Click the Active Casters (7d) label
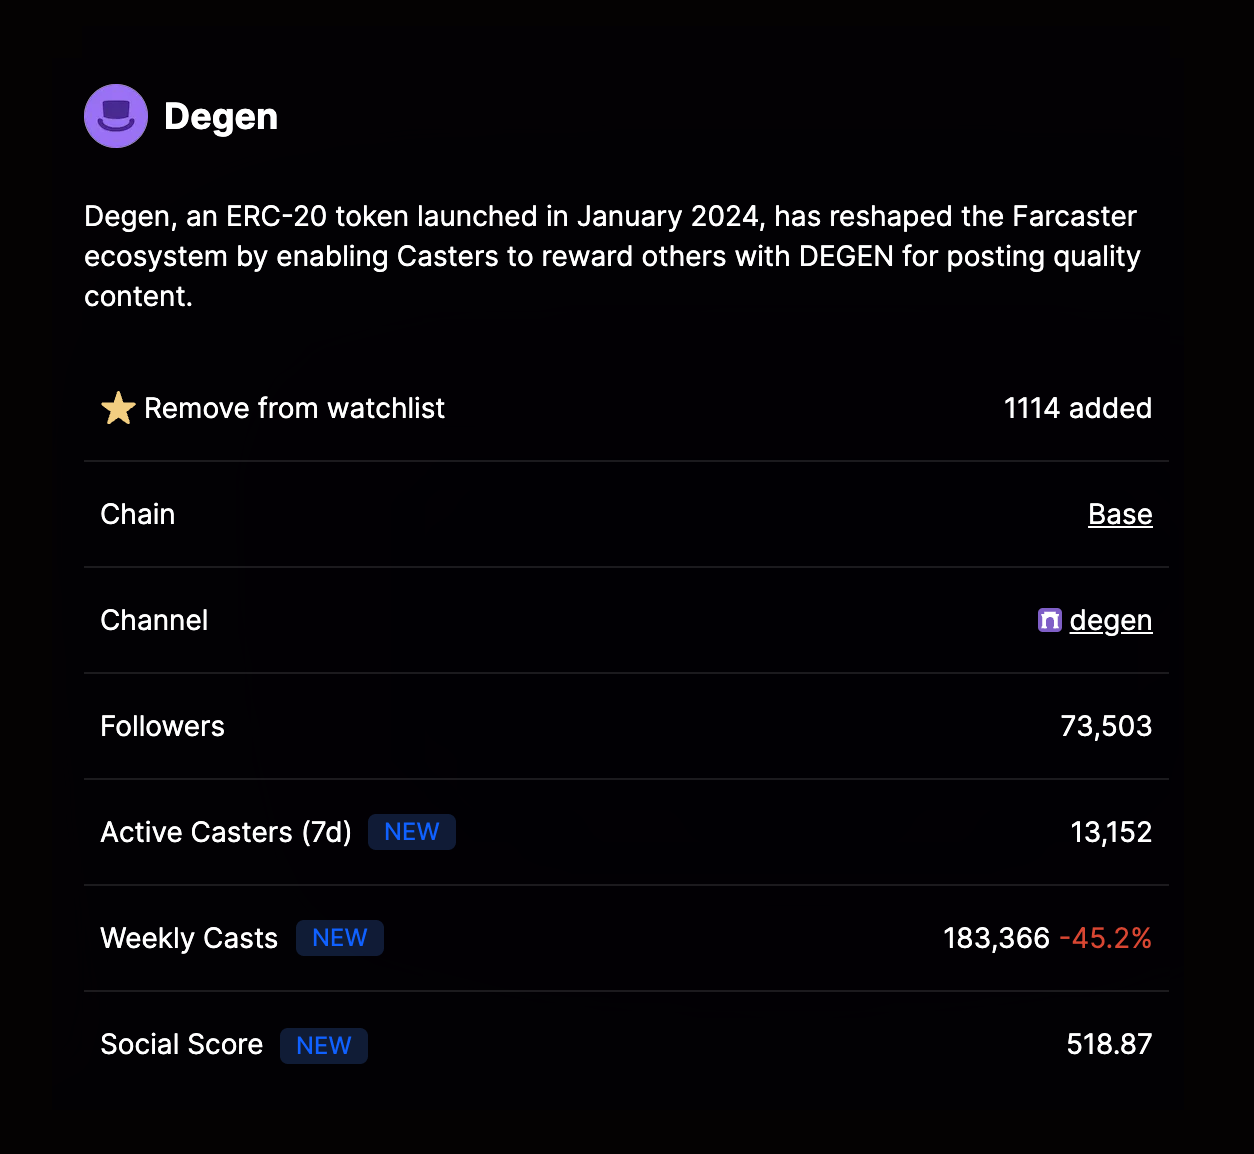1254x1154 pixels. [x=226, y=832]
